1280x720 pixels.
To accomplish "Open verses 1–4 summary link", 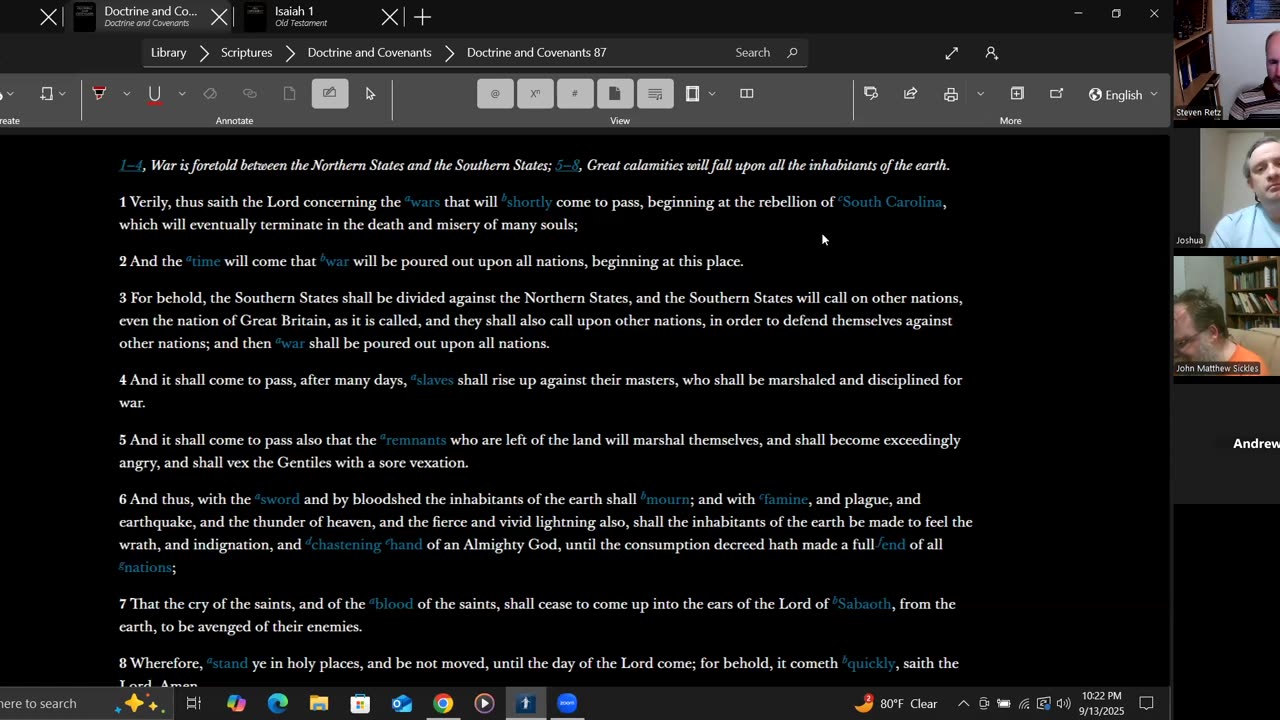I will coord(131,166).
